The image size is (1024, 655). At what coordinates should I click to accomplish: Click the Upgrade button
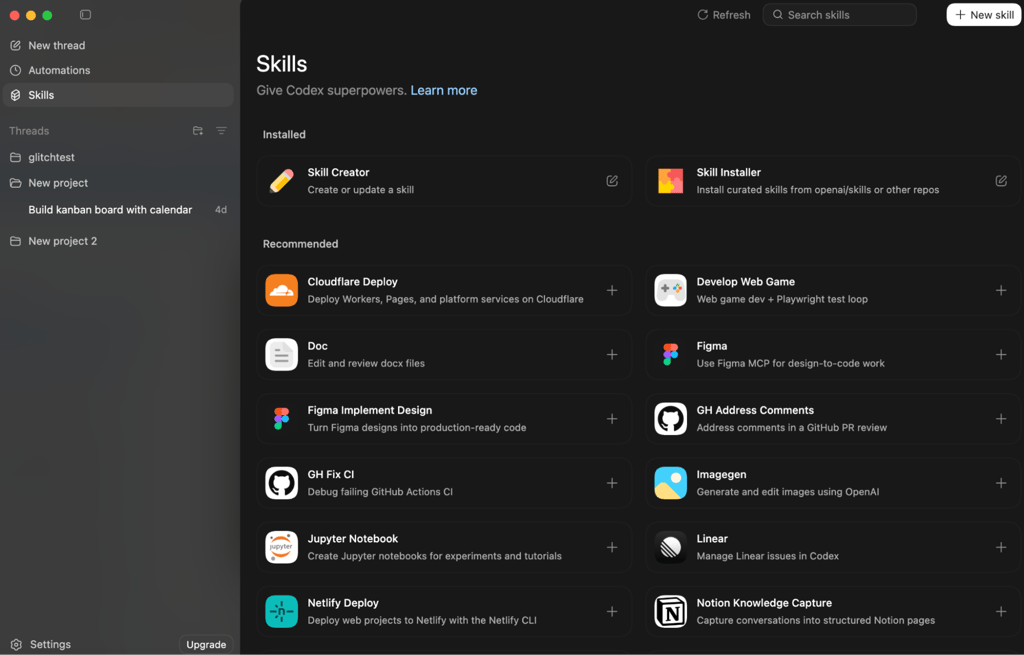point(206,644)
